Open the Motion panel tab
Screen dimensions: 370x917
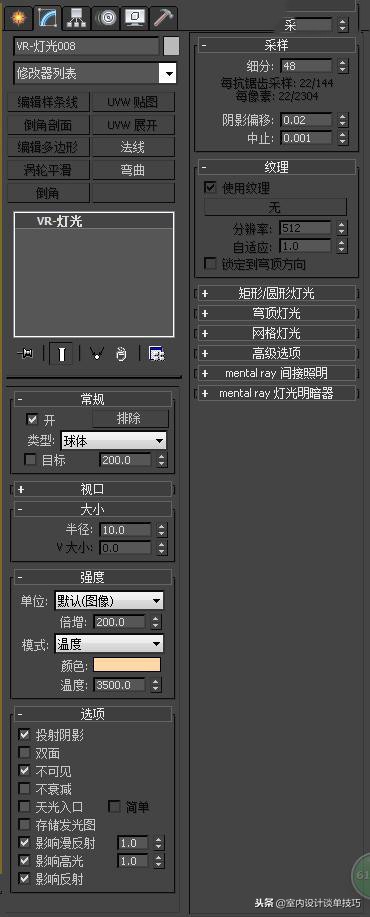(106, 18)
